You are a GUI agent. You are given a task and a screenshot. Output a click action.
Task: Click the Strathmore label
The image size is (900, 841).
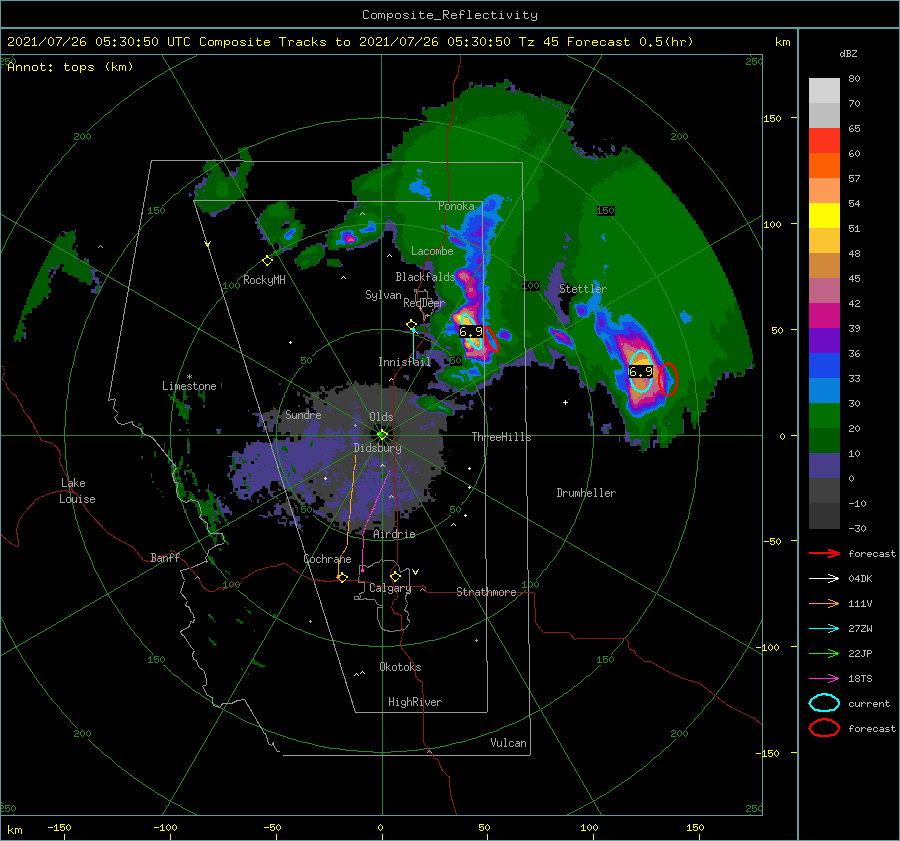(486, 592)
